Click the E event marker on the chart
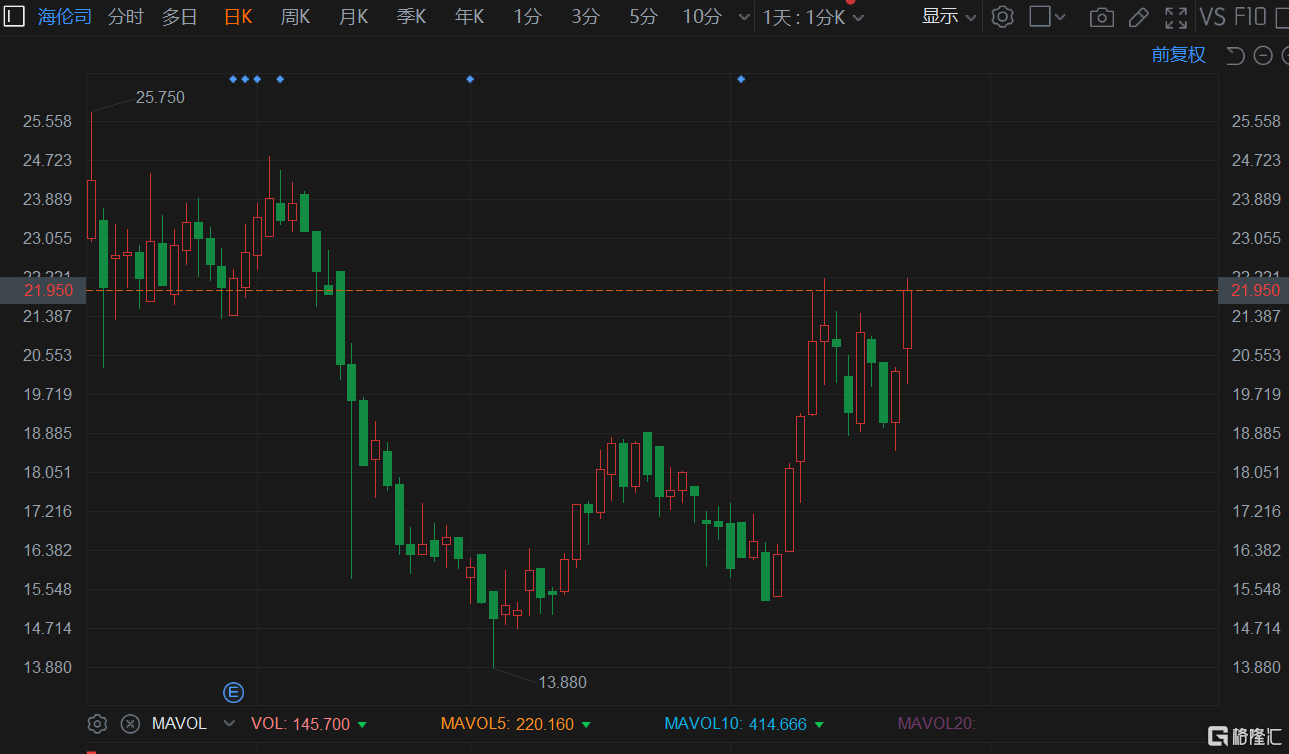The height and width of the screenshot is (754, 1289). (x=233, y=691)
